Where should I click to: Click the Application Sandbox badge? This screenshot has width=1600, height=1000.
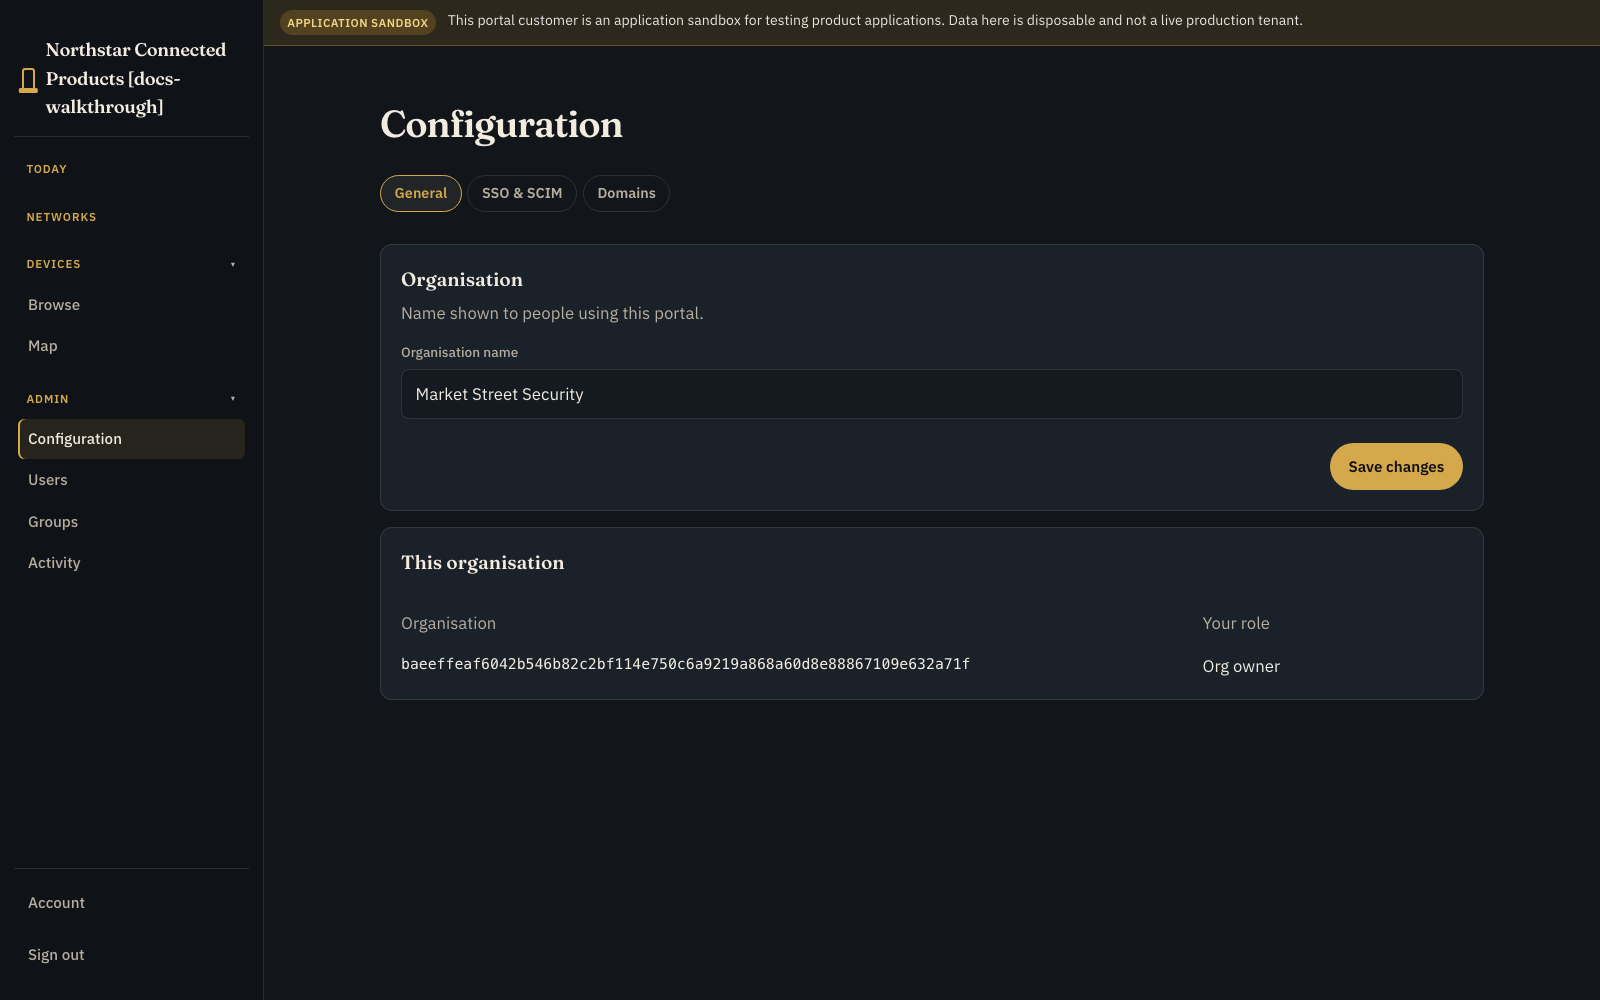(358, 22)
